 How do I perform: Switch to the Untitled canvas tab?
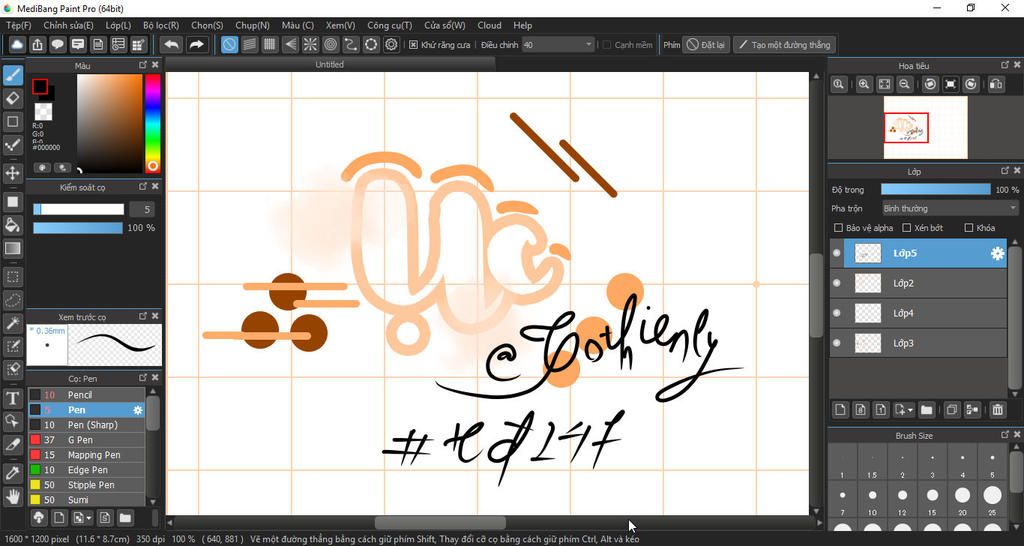pyautogui.click(x=330, y=64)
